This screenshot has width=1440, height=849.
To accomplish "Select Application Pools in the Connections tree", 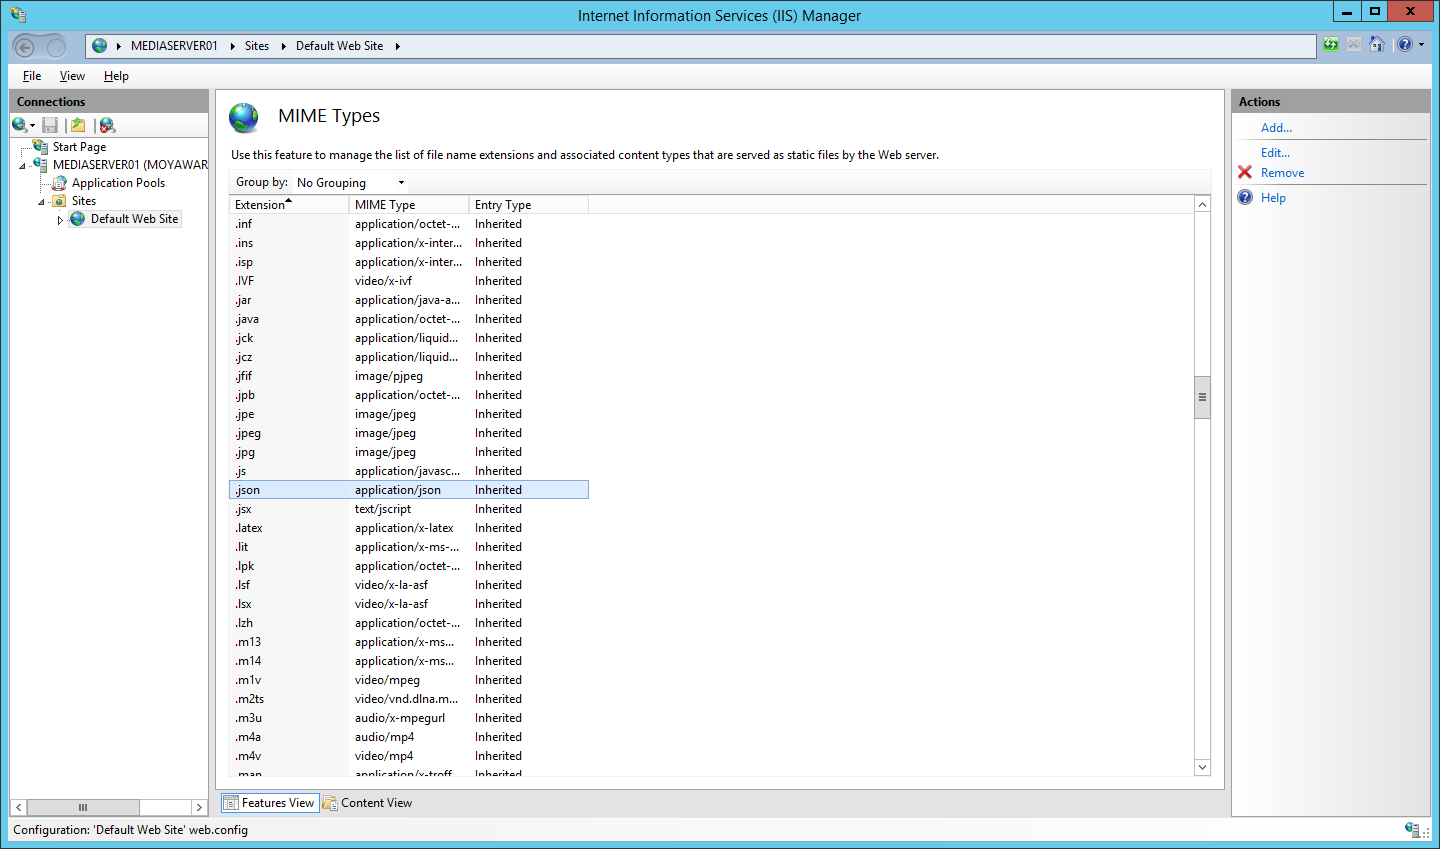I will click(x=118, y=182).
